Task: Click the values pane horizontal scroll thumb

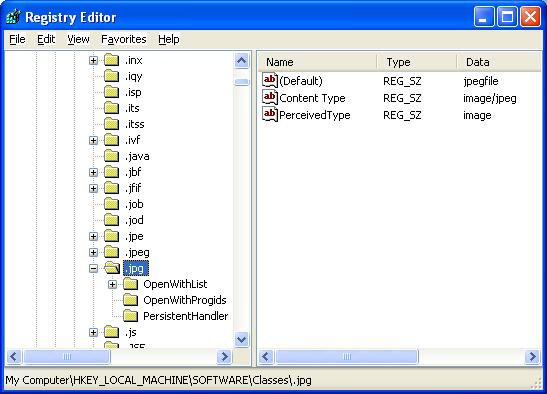Action: pyautogui.click(x=347, y=356)
